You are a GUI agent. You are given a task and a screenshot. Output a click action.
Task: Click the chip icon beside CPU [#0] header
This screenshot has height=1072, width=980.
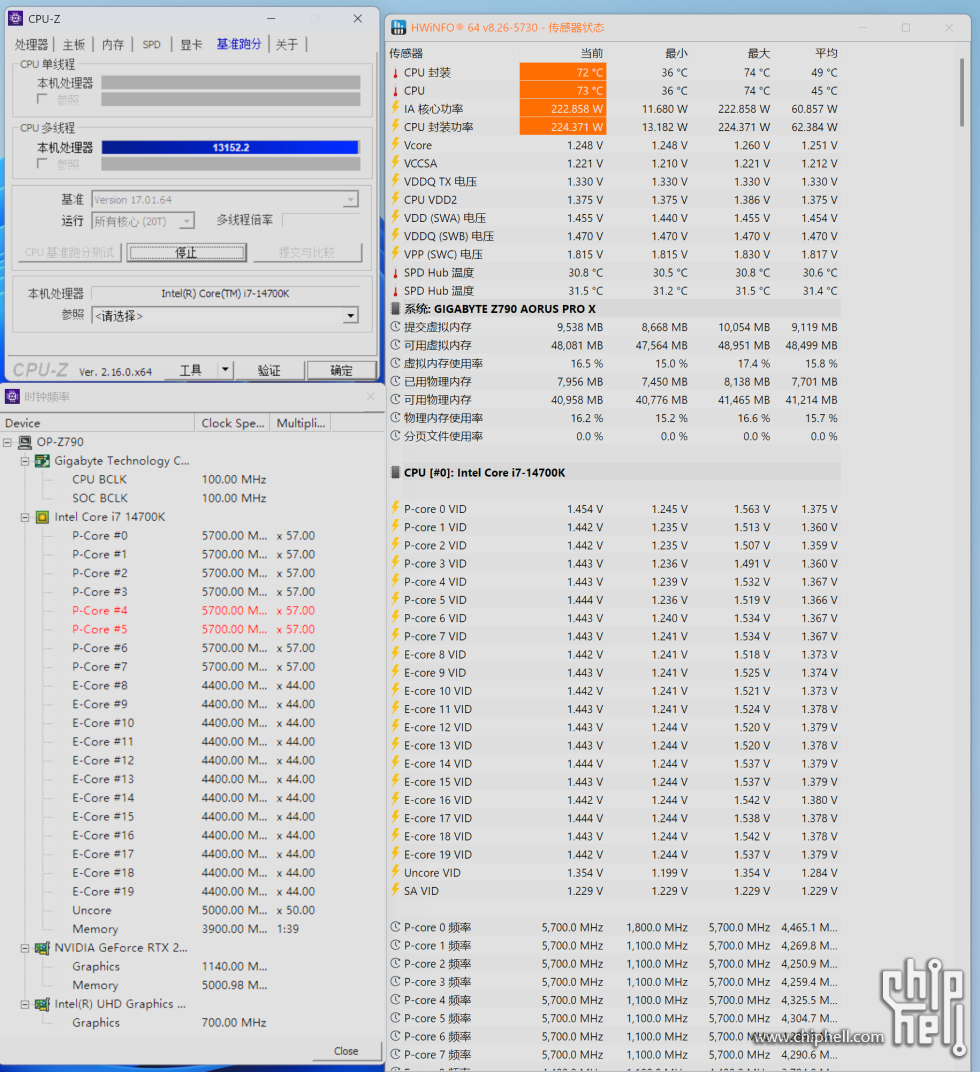(395, 472)
